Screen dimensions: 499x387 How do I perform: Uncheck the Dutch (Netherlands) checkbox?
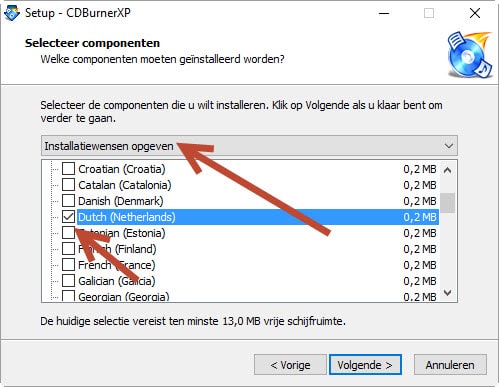click(68, 217)
